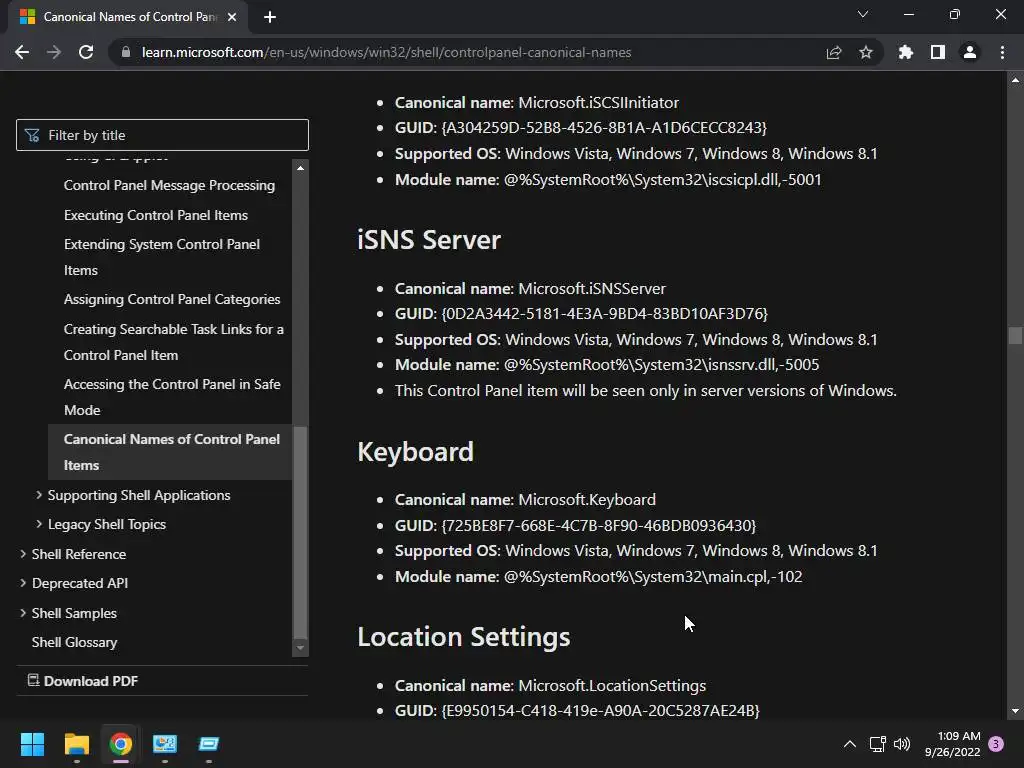Open the share page icon in address bar
The height and width of the screenshot is (768, 1024).
tap(834, 52)
